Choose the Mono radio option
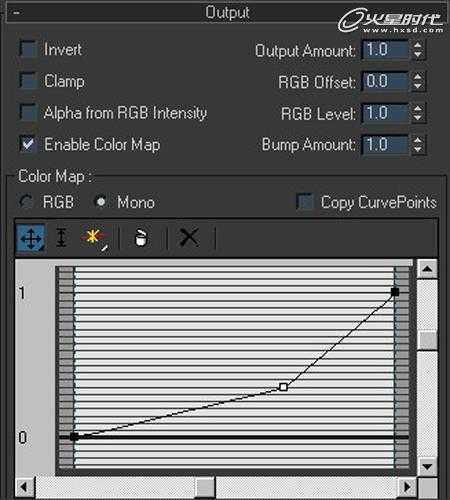Image resolution: width=450 pixels, height=500 pixels. pyautogui.click(x=101, y=202)
